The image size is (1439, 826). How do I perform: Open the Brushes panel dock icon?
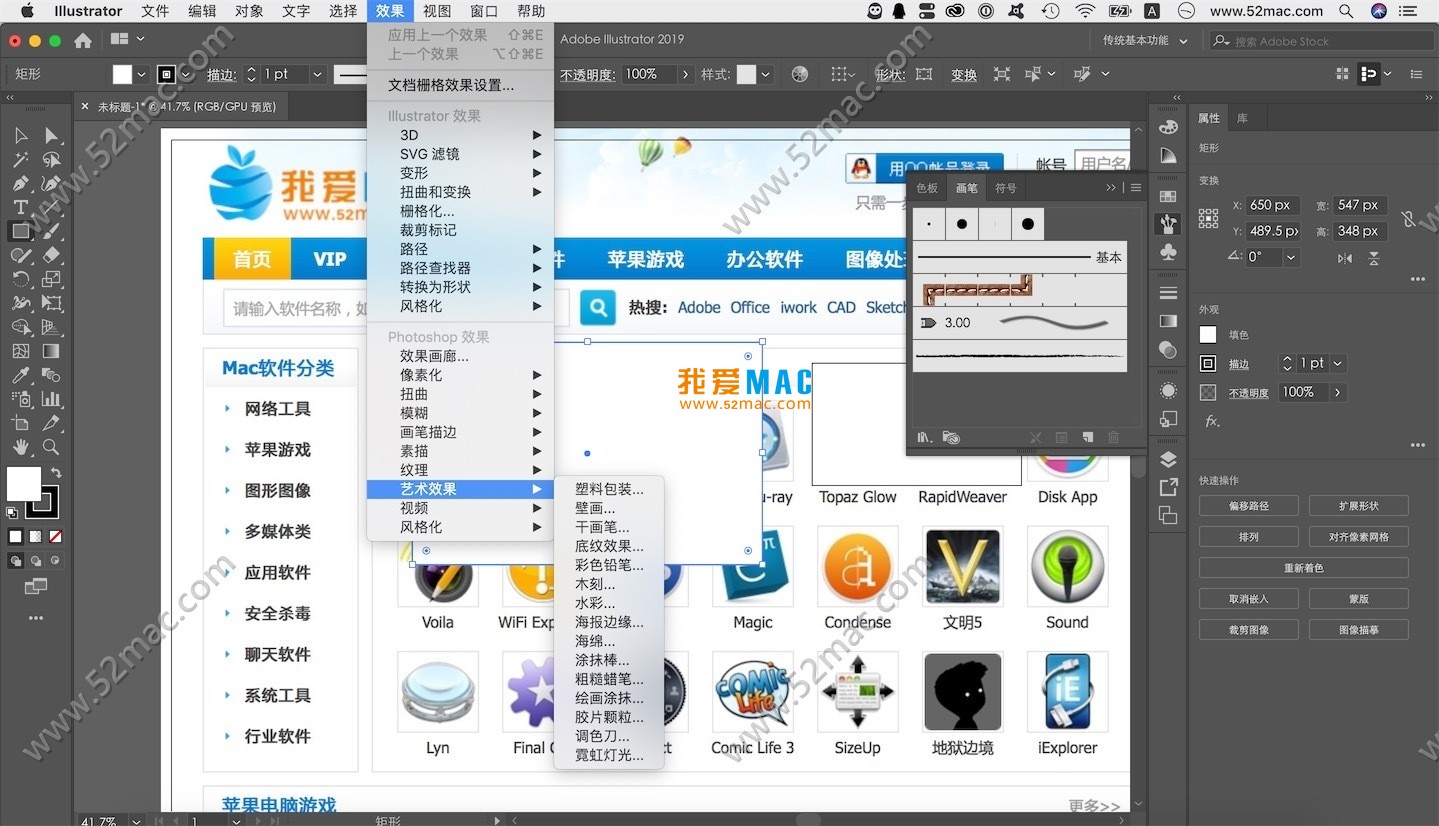(x=1168, y=224)
